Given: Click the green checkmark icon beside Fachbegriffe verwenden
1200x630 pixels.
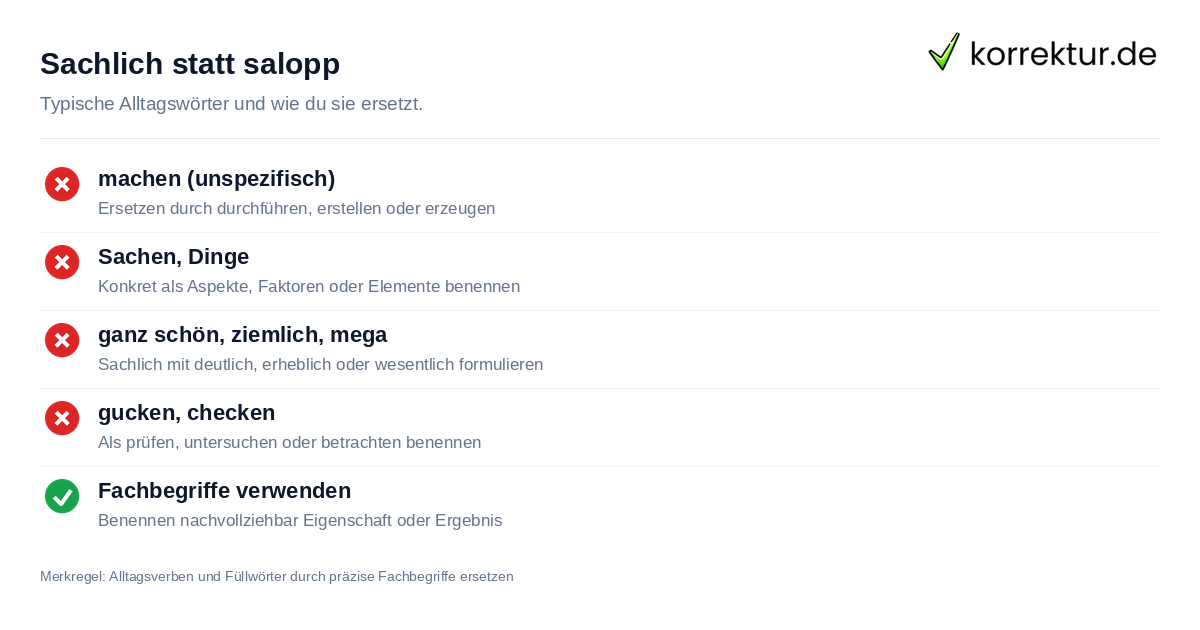Looking at the screenshot, I should pos(62,496).
